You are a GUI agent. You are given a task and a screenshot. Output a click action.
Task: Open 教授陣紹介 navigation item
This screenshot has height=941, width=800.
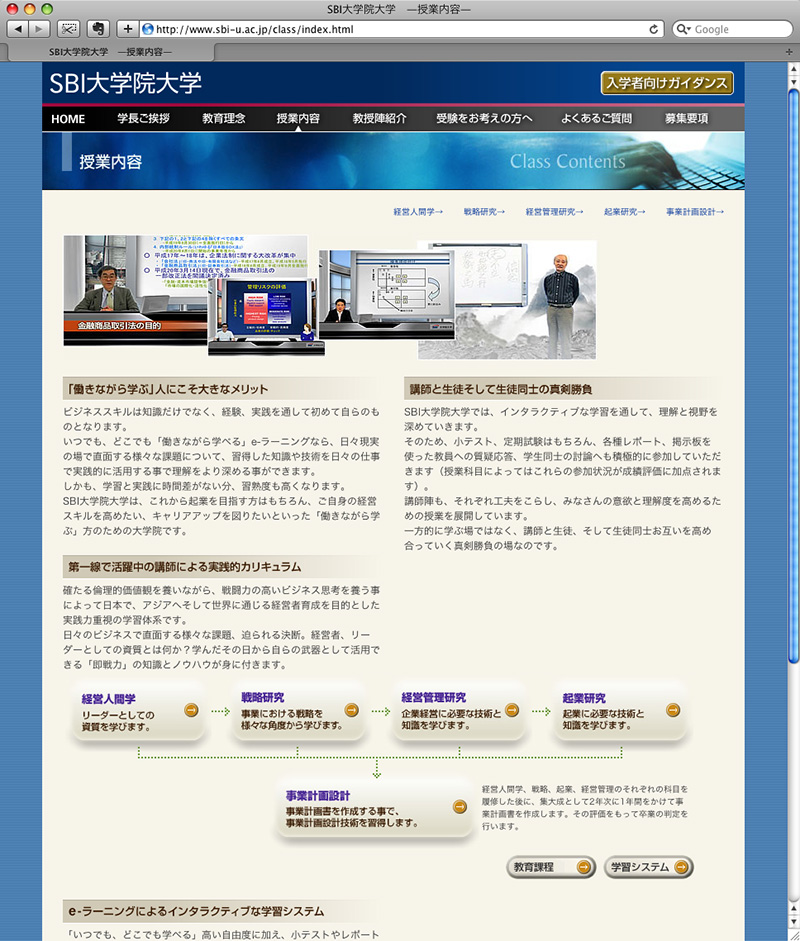pos(379,118)
